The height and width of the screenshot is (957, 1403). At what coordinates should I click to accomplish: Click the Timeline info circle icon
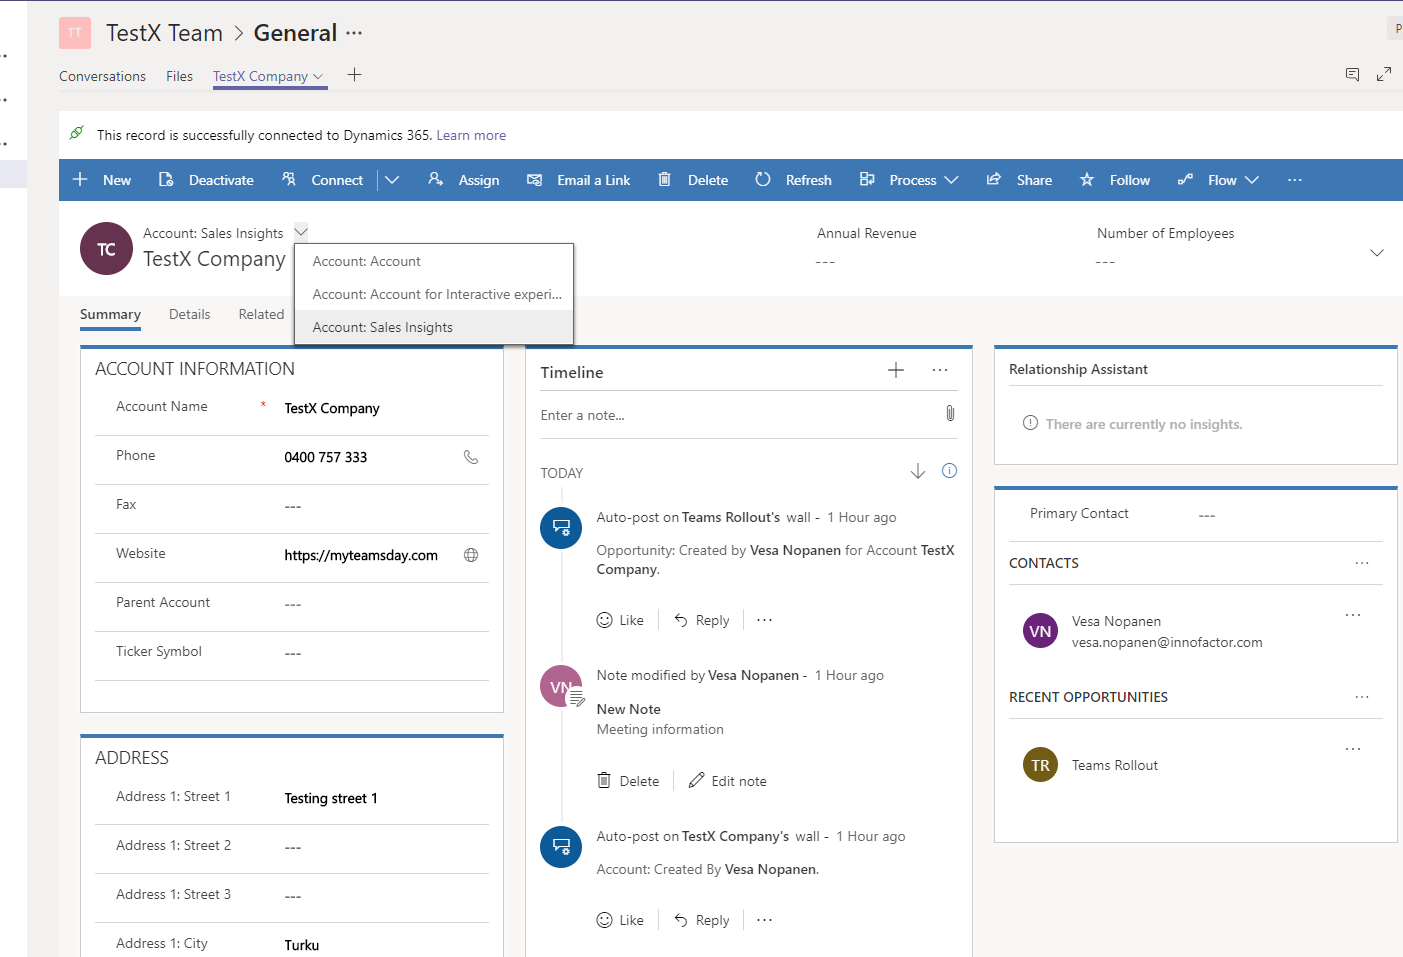pyautogui.click(x=949, y=471)
